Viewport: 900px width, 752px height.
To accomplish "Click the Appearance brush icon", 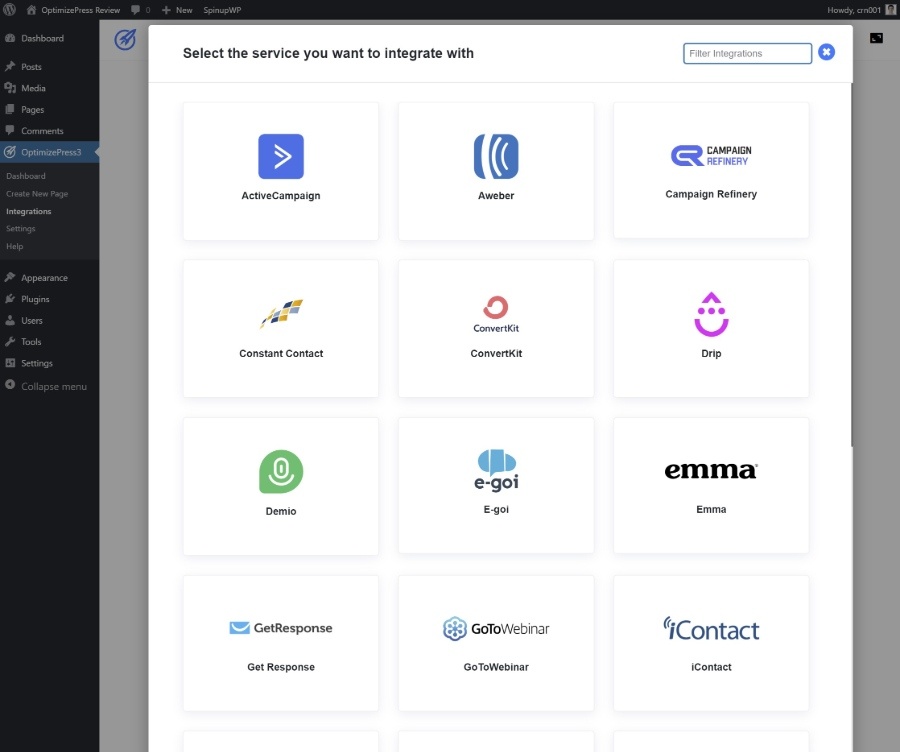I will click(x=10, y=277).
